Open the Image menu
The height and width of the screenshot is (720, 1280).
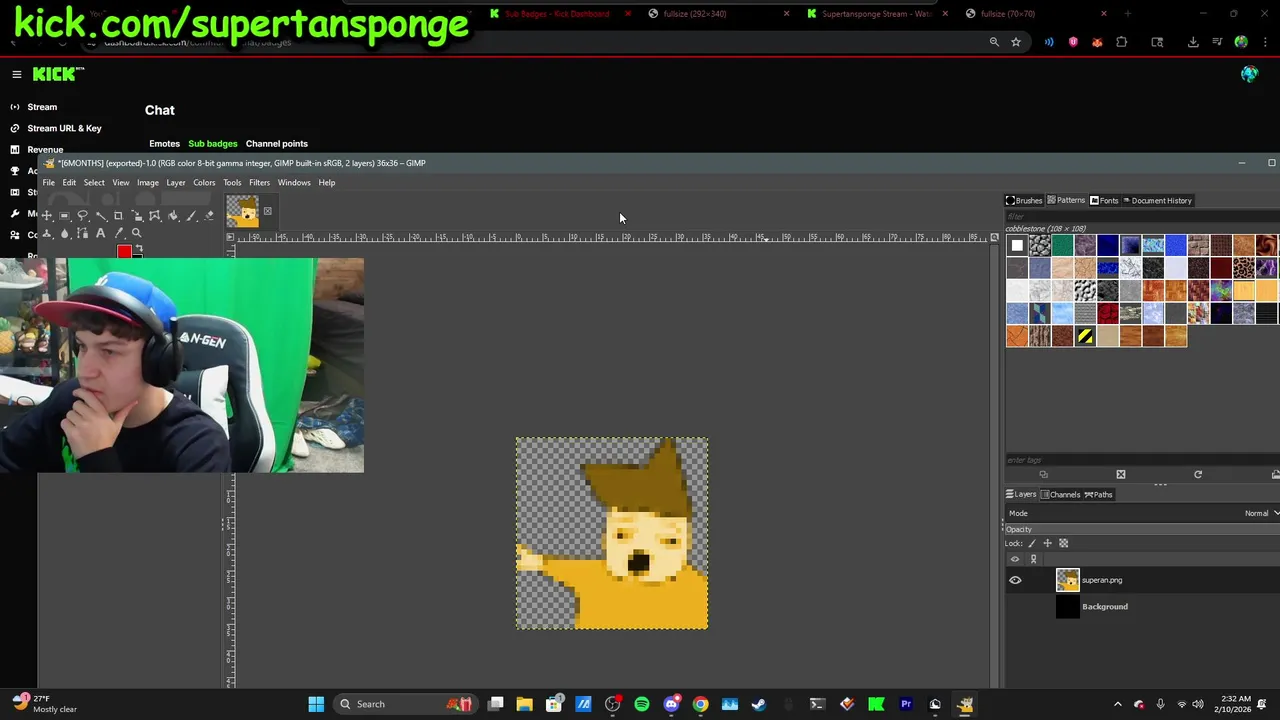(148, 182)
